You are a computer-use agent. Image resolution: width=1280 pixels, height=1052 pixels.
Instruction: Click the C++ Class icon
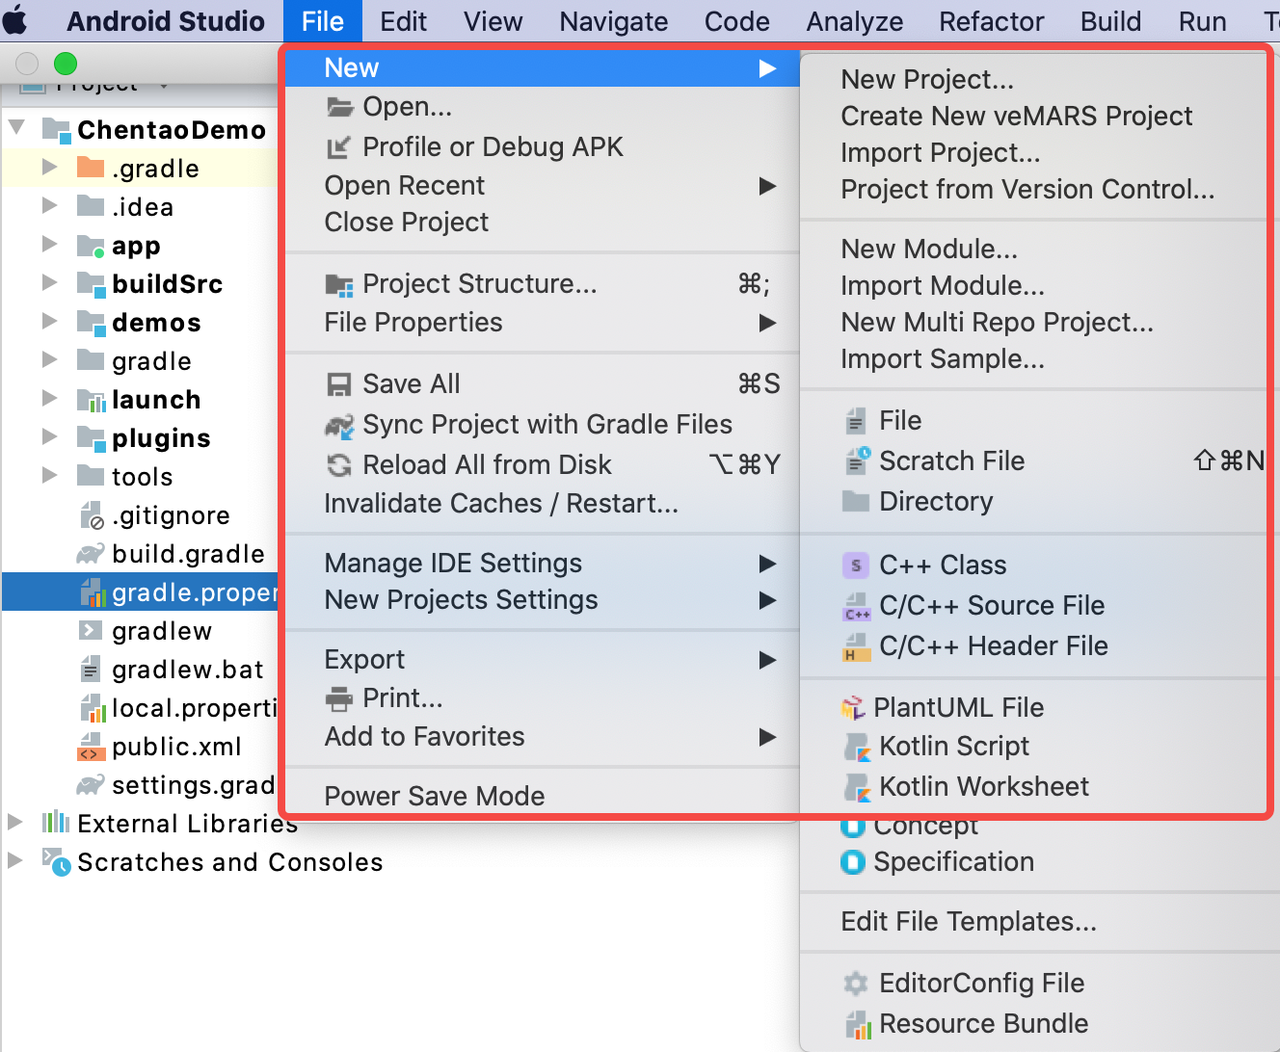[855, 566]
